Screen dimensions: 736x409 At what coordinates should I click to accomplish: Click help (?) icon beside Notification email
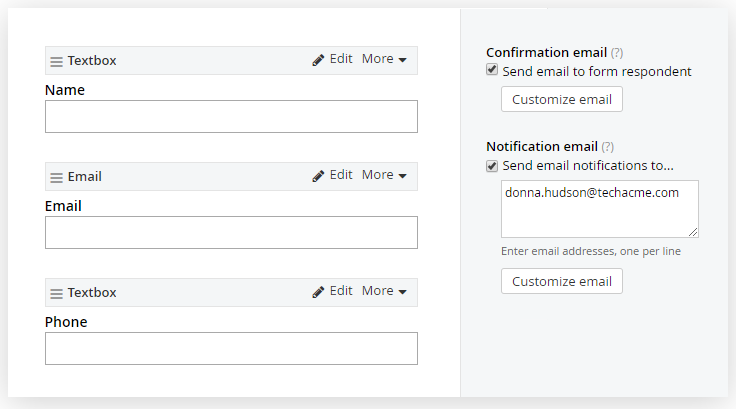coord(608,147)
